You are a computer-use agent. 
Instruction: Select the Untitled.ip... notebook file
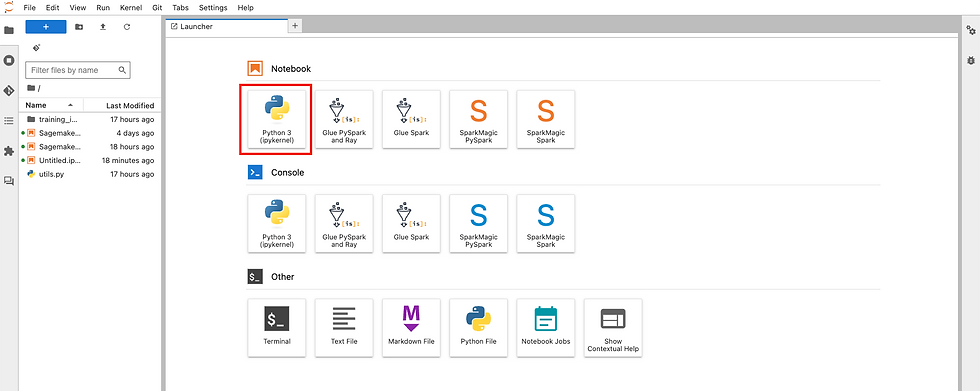(x=90, y=161)
